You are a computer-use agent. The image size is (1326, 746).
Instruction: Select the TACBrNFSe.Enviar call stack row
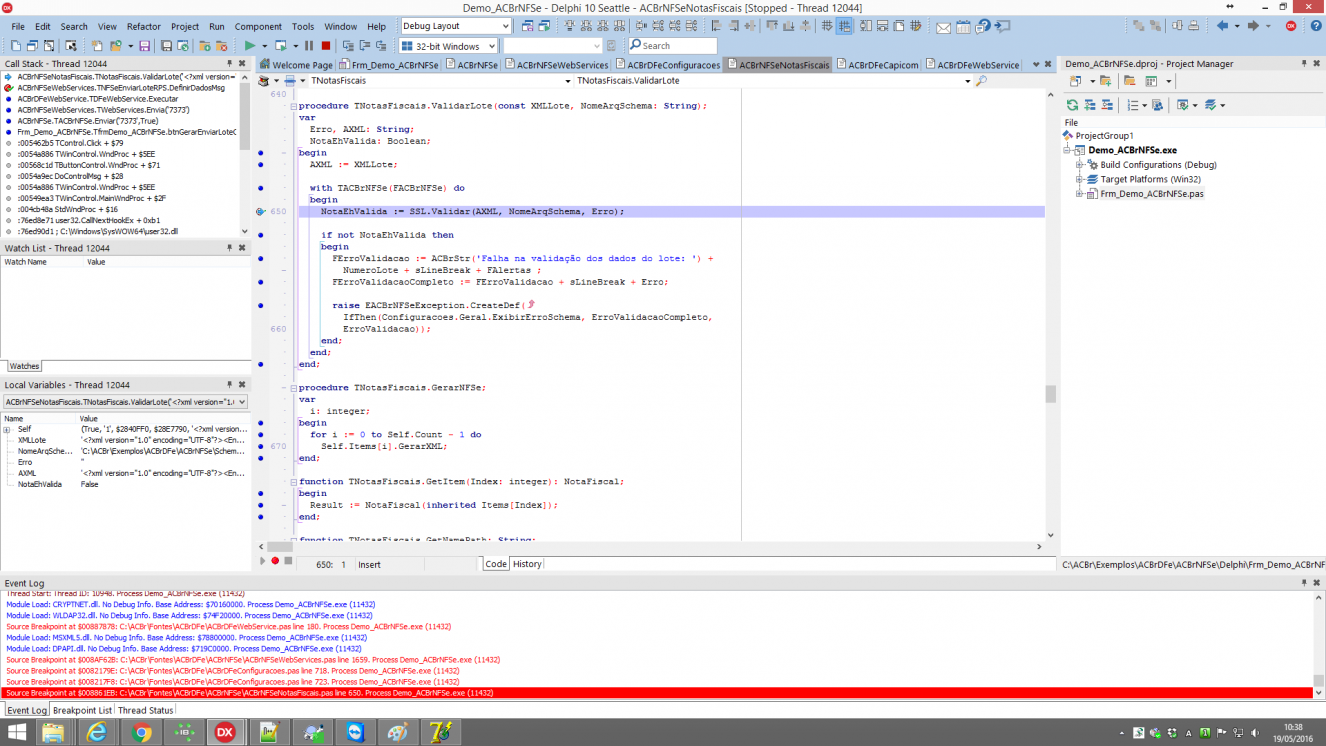pyautogui.click(x=121, y=121)
